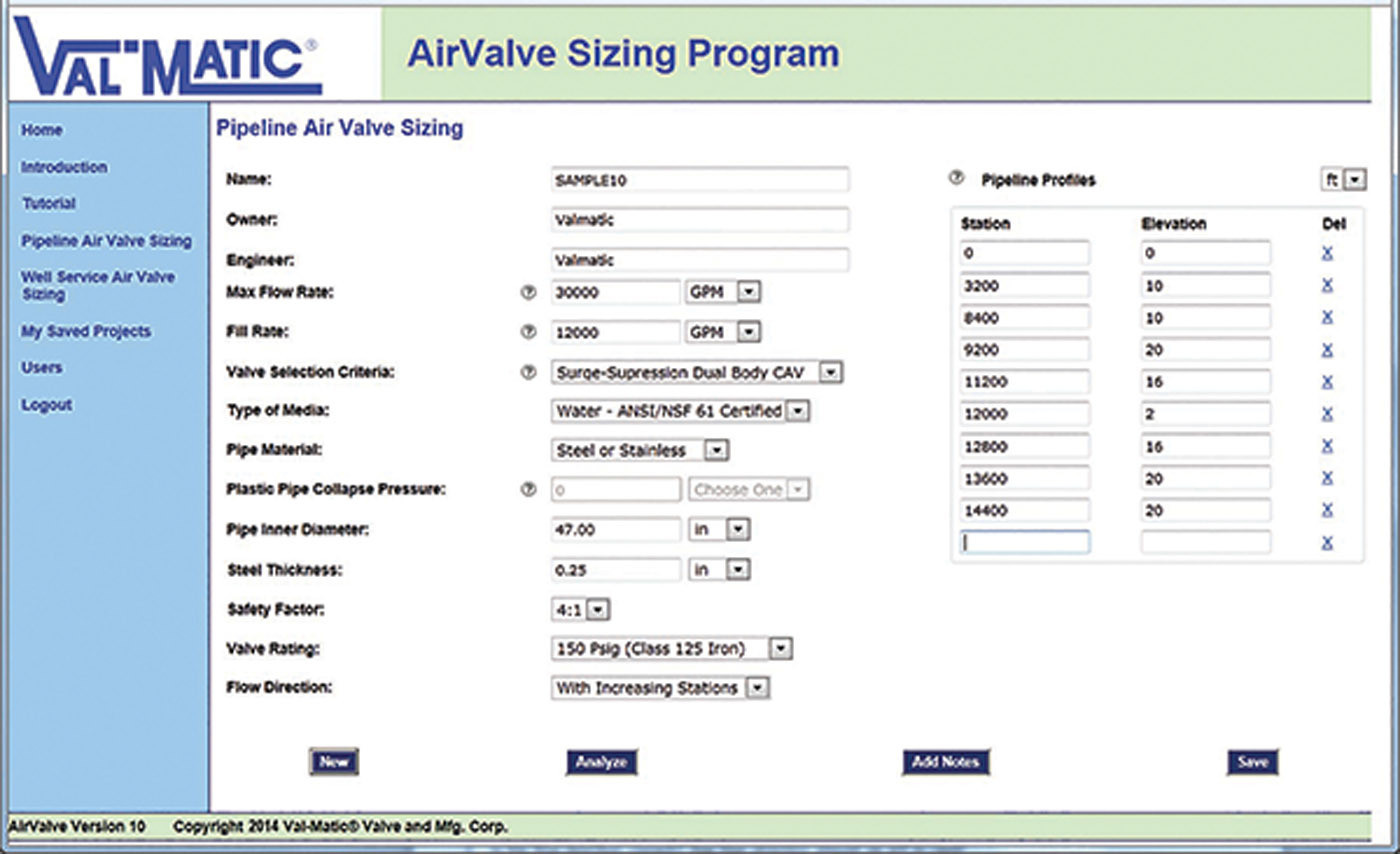Click the Save button
The width and height of the screenshot is (1400, 854).
tap(1253, 762)
